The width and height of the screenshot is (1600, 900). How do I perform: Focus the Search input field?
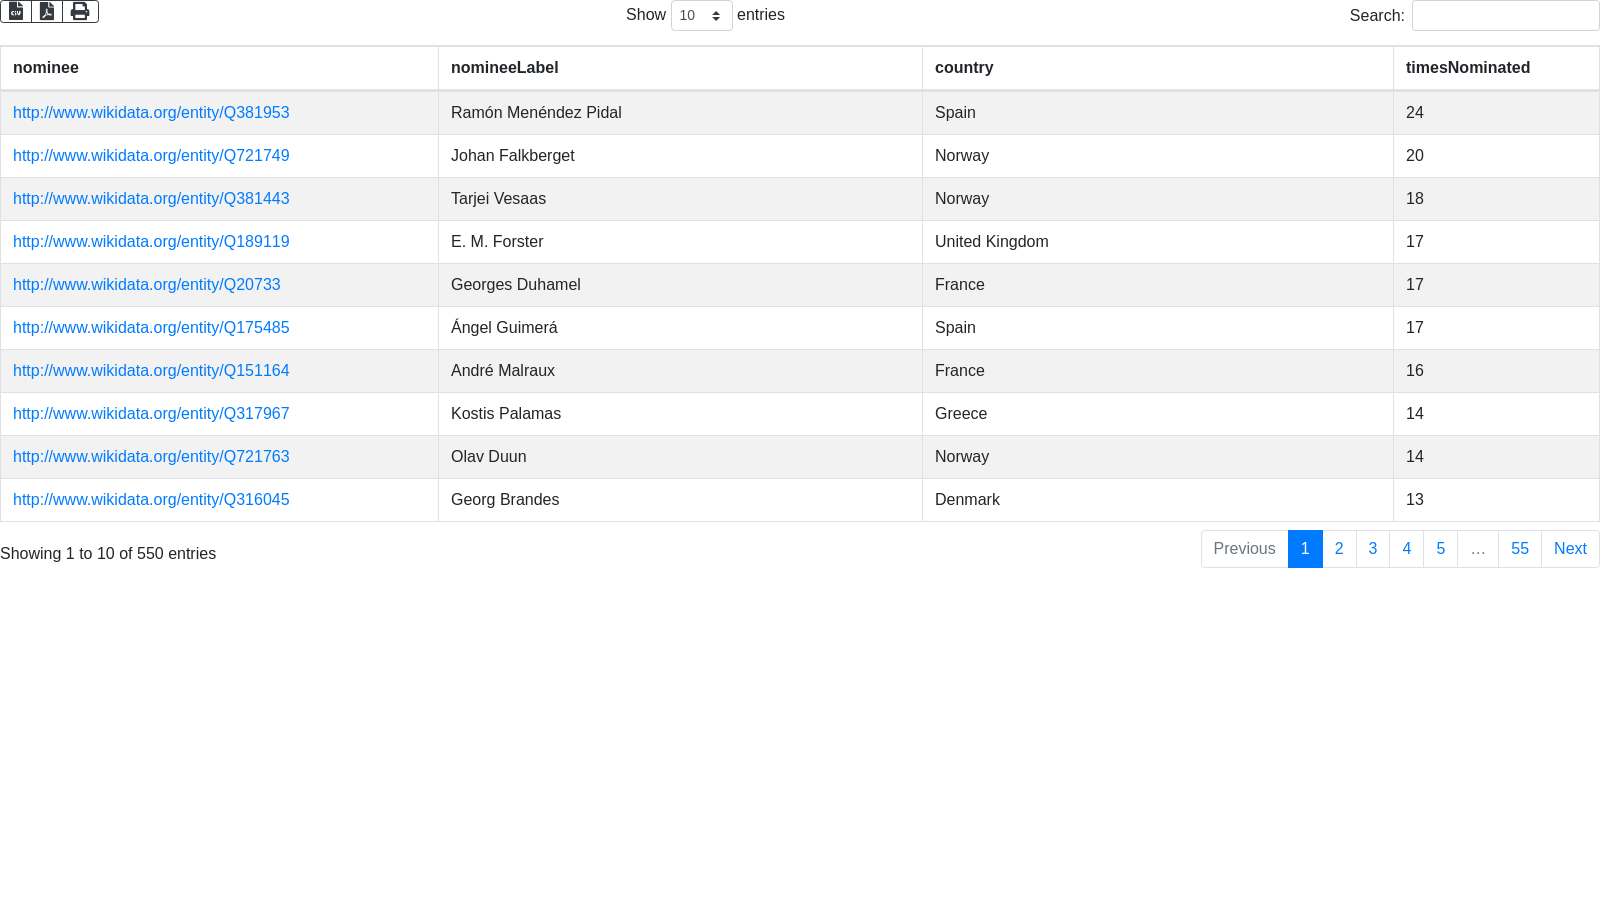pos(1505,15)
